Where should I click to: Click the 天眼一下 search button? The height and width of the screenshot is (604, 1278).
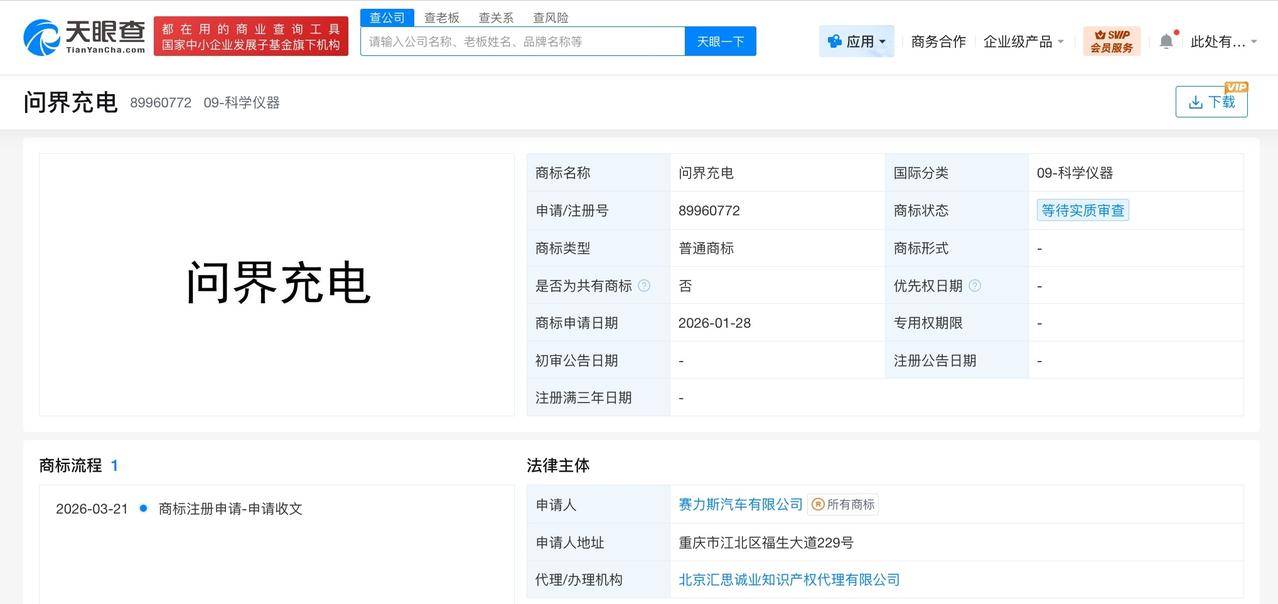[x=720, y=41]
